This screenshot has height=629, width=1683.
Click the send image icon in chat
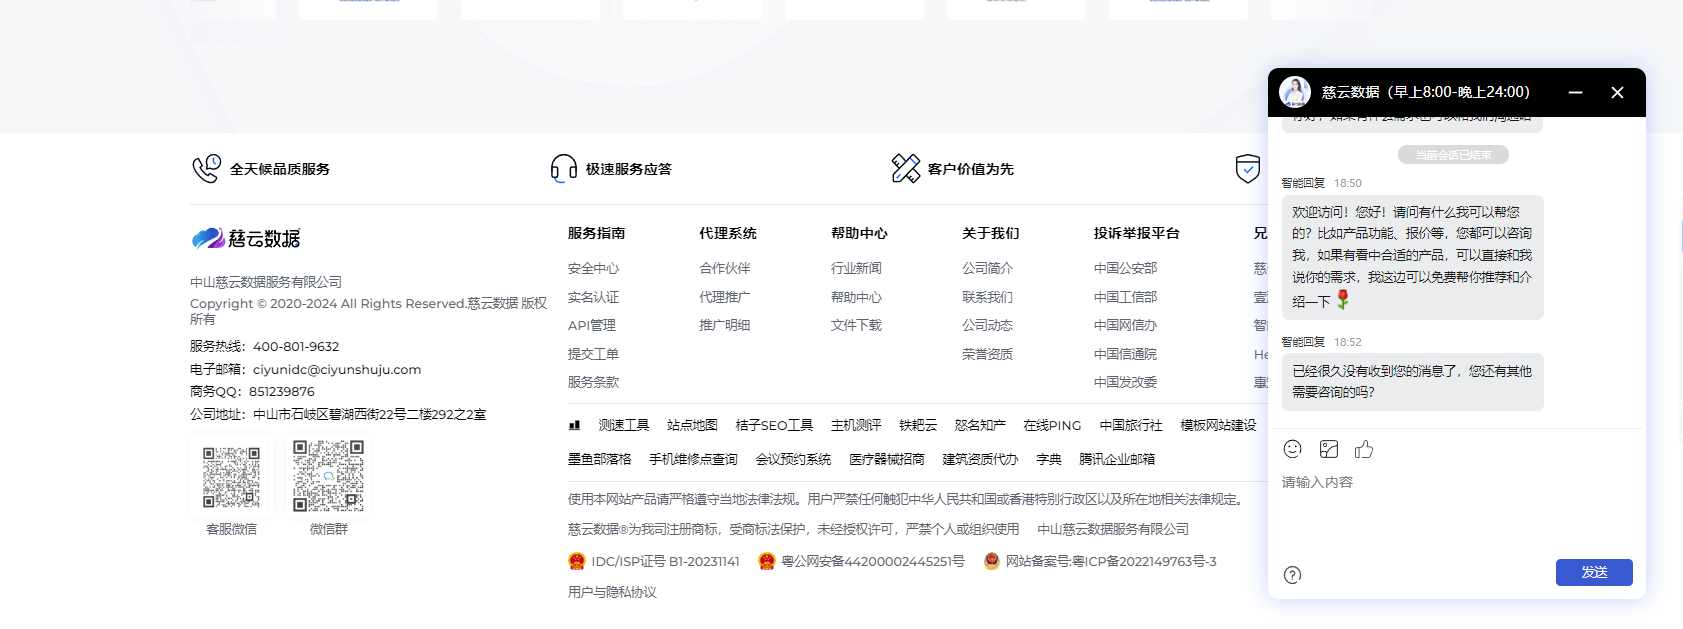pos(1328,449)
